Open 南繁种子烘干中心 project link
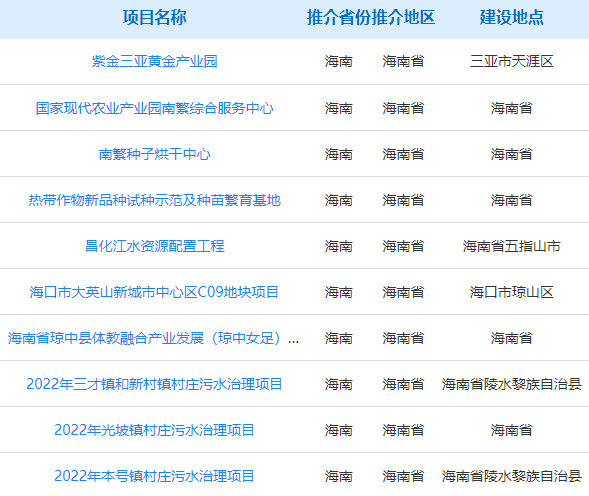The width and height of the screenshot is (589, 496). (154, 154)
